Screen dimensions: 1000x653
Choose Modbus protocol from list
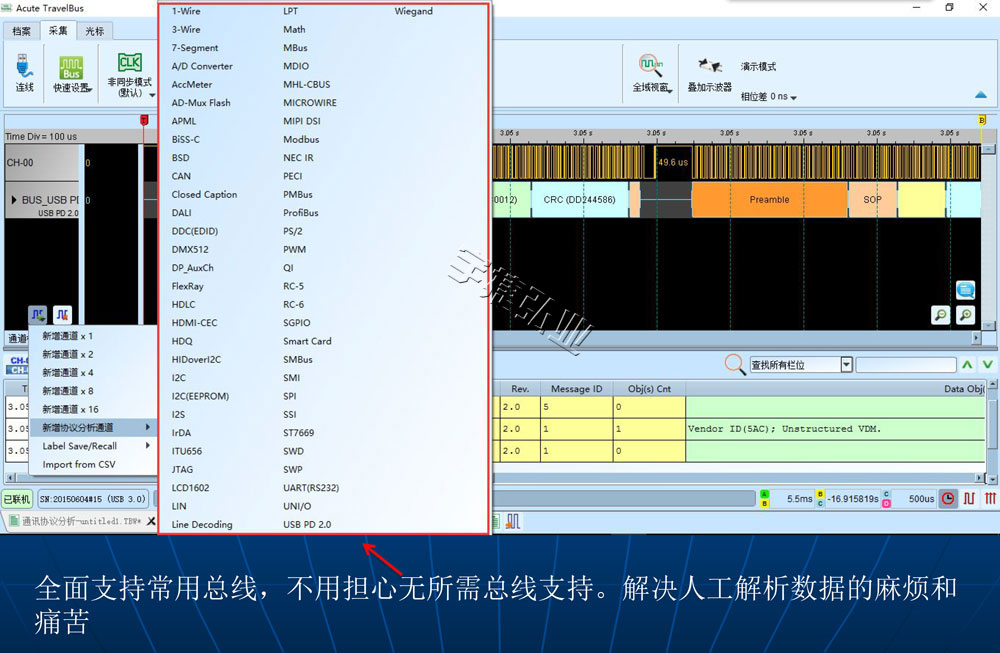pyautogui.click(x=301, y=139)
